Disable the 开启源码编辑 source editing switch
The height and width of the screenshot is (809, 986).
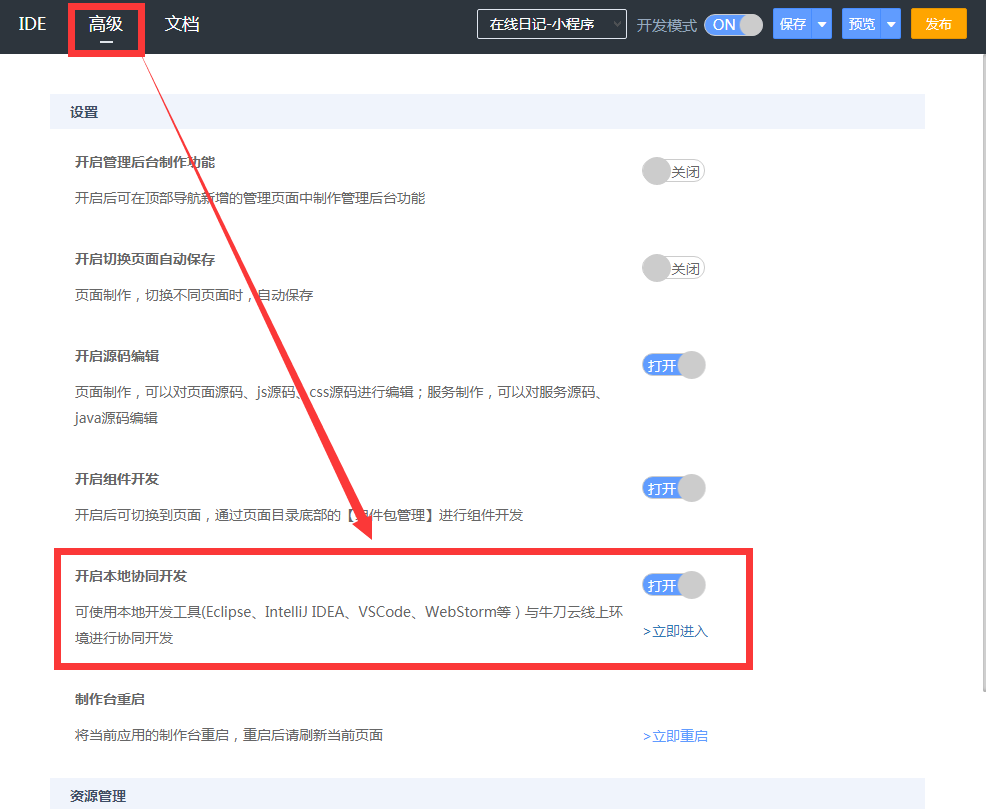tap(672, 364)
